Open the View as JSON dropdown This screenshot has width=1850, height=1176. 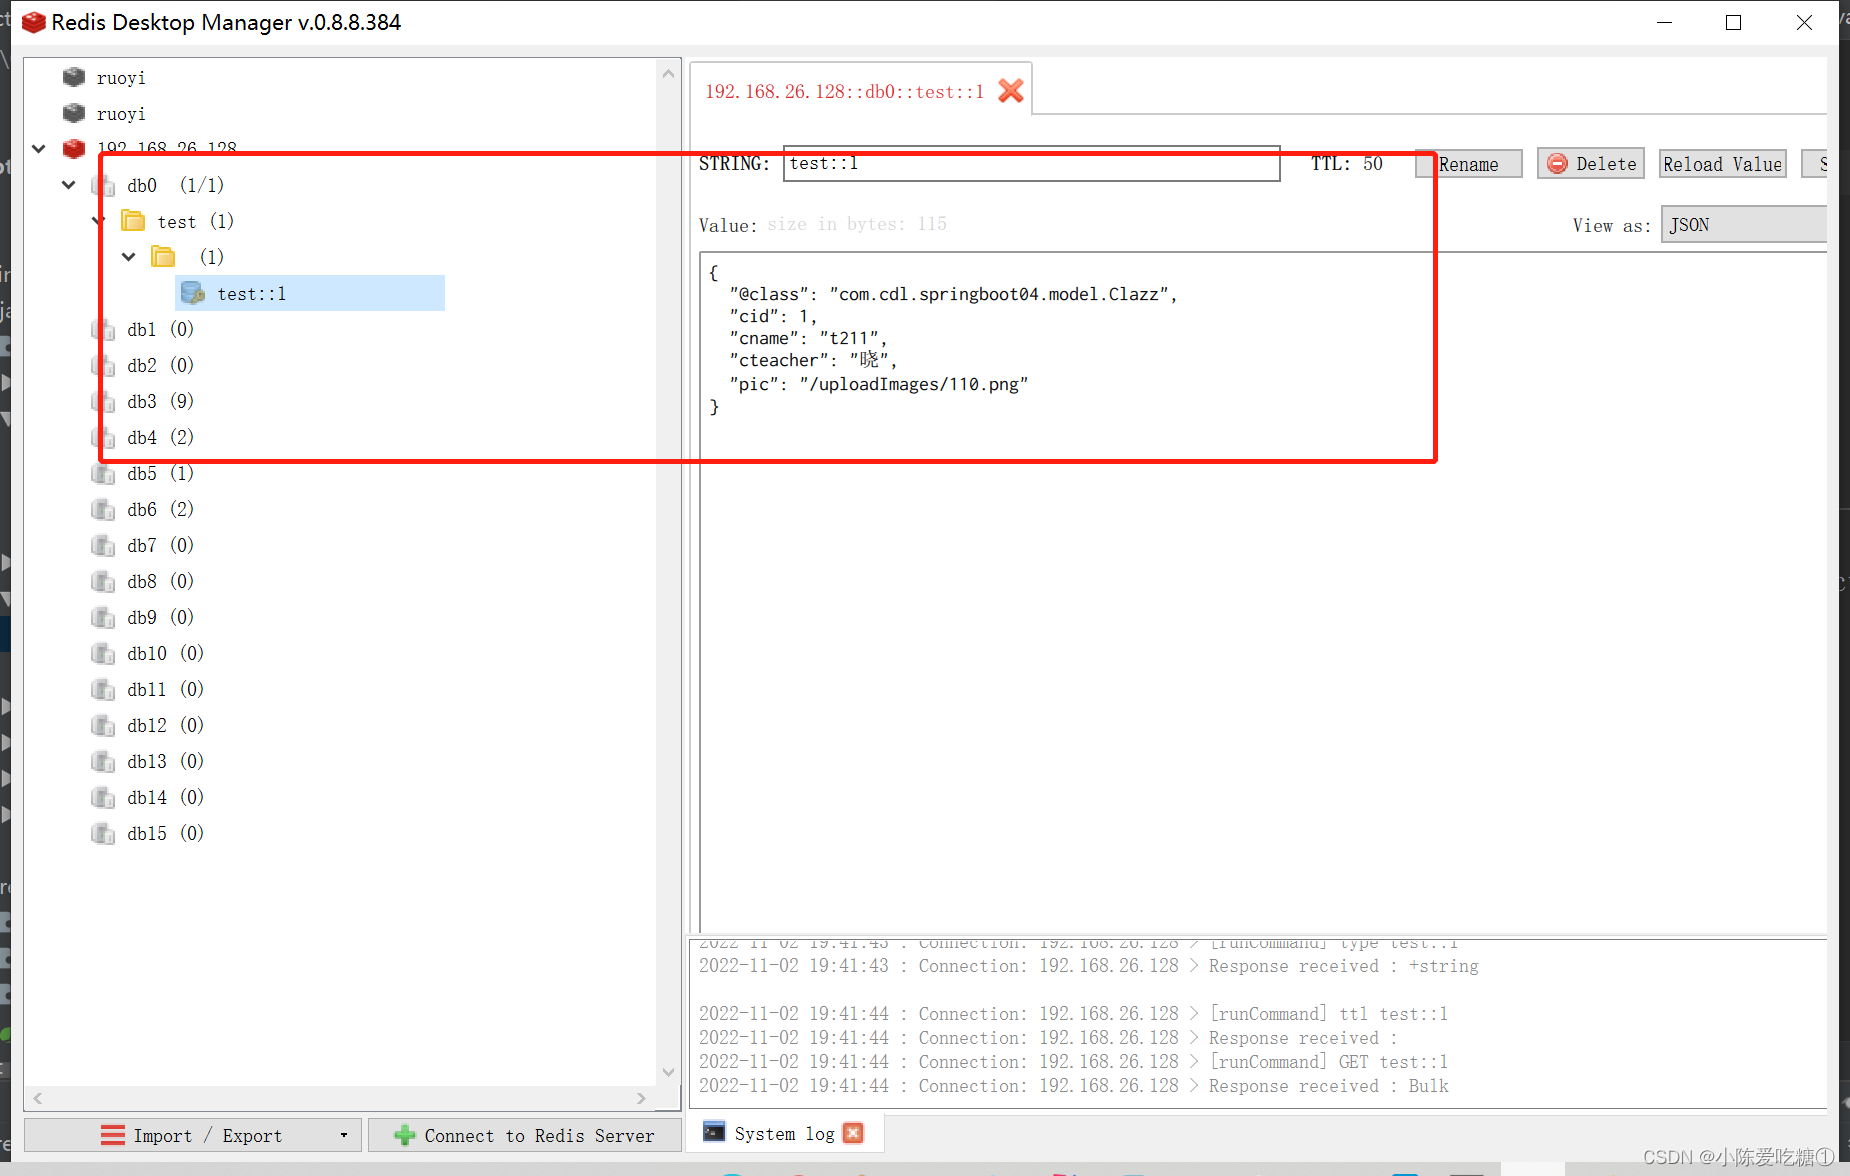click(1743, 225)
